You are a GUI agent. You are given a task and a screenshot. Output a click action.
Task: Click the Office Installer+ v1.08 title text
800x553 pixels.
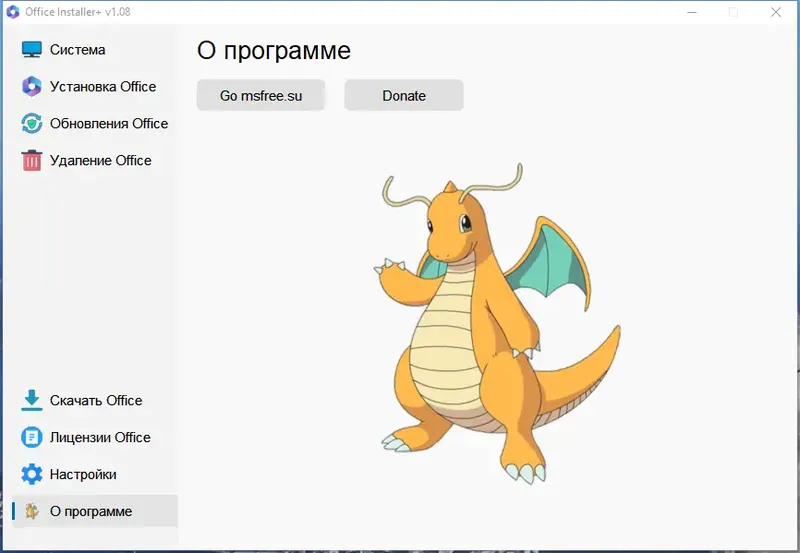[78, 12]
